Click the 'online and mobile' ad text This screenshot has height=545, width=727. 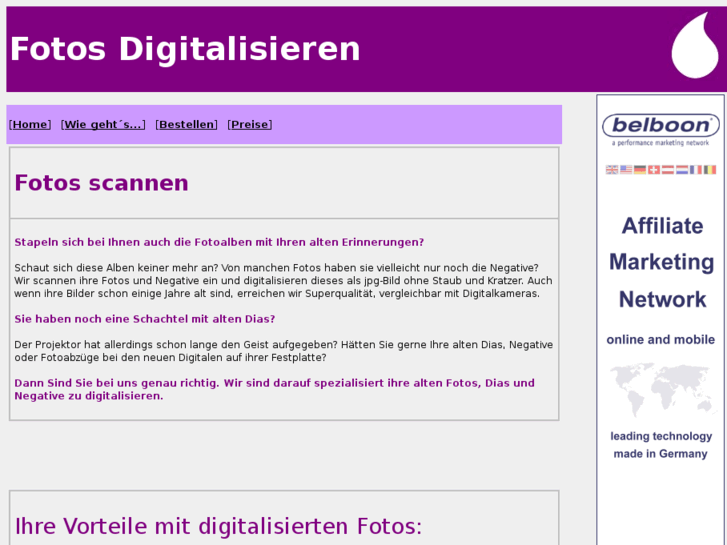(661, 340)
